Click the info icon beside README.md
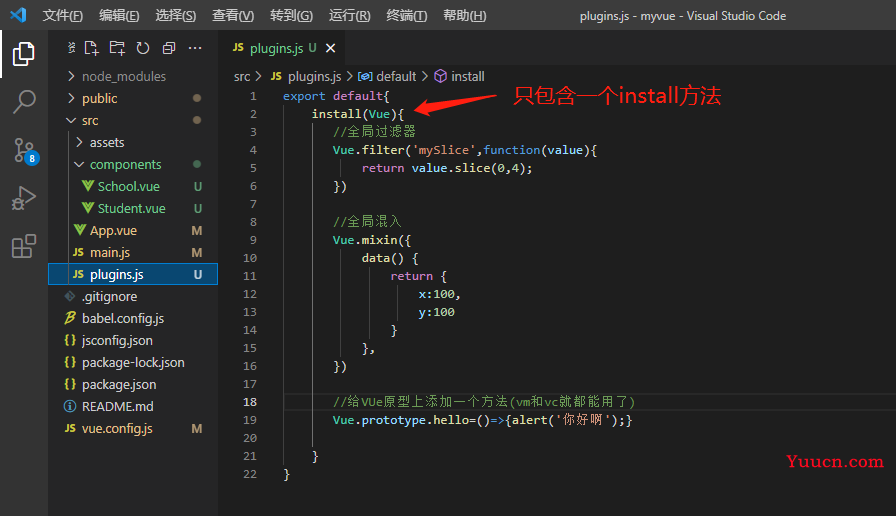The width and height of the screenshot is (896, 516). coord(70,406)
